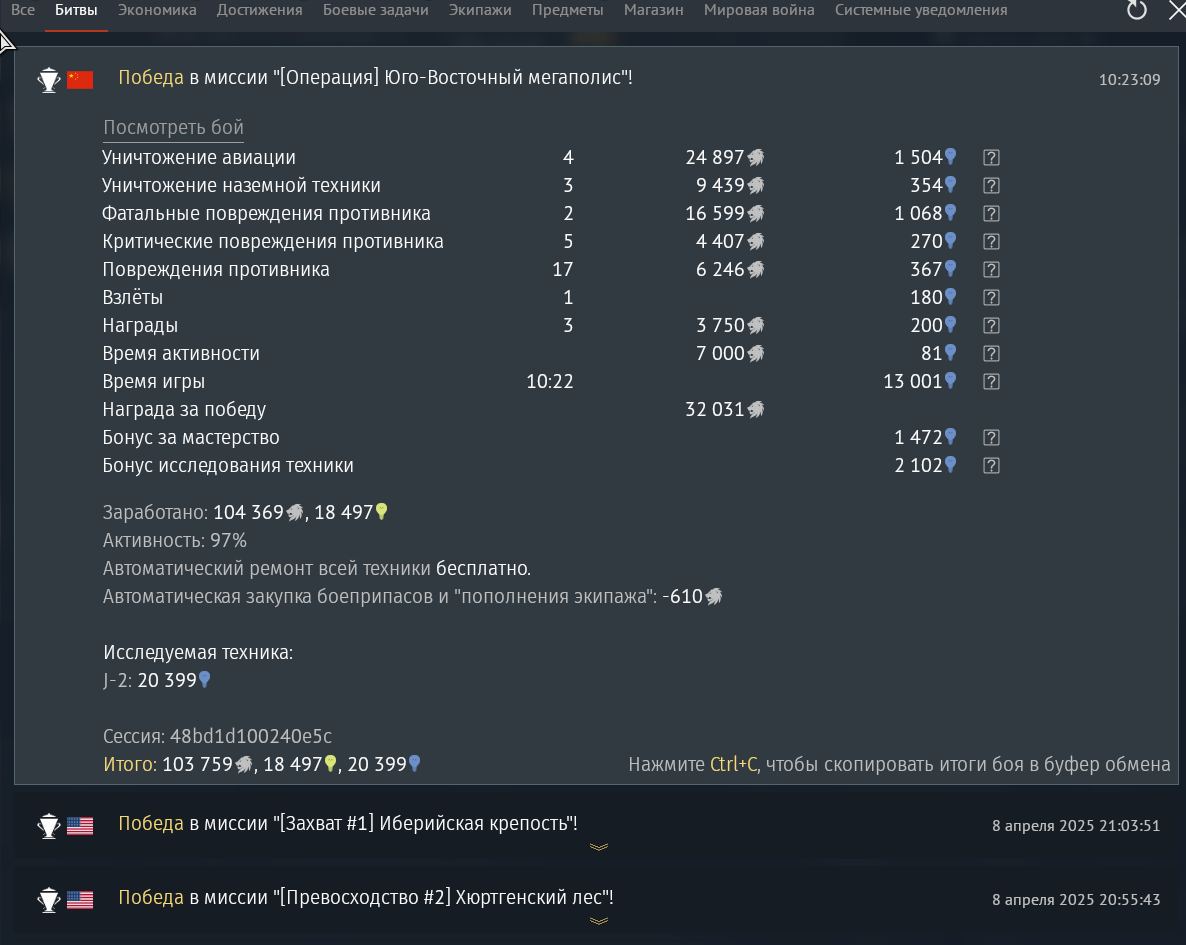1186x945 pixels.
Task: Open the Предметы tab
Action: (568, 11)
